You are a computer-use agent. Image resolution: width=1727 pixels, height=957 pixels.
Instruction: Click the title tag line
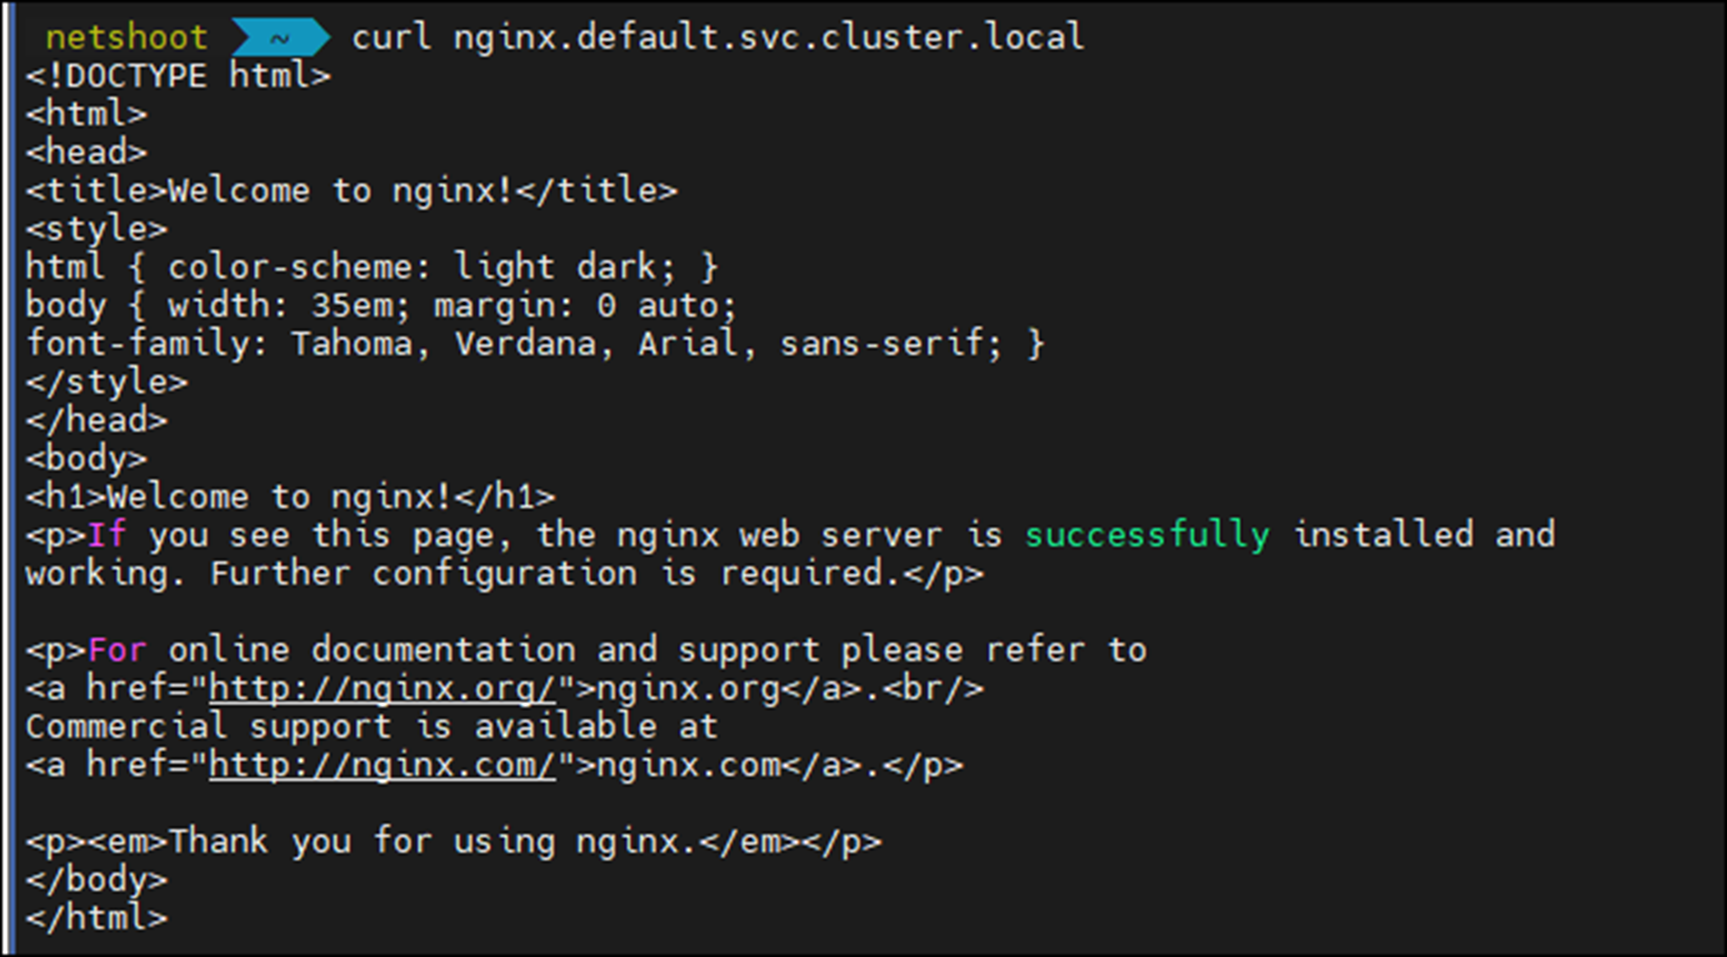point(351,191)
